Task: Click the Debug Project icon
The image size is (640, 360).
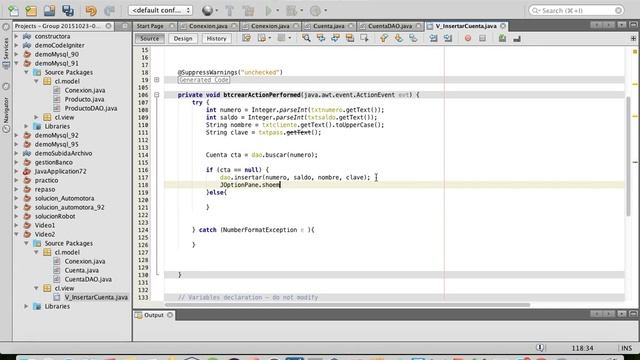Action: tap(291, 11)
